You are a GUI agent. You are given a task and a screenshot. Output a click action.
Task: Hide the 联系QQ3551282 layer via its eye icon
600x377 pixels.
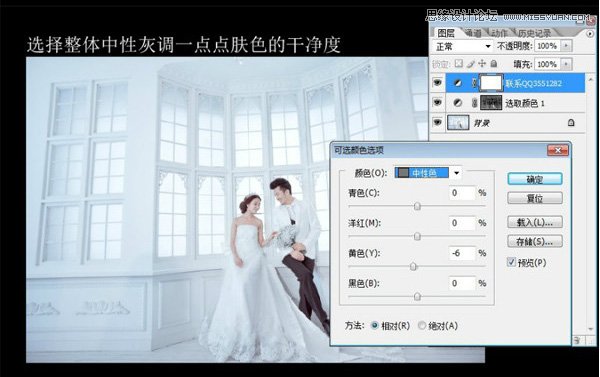click(437, 83)
